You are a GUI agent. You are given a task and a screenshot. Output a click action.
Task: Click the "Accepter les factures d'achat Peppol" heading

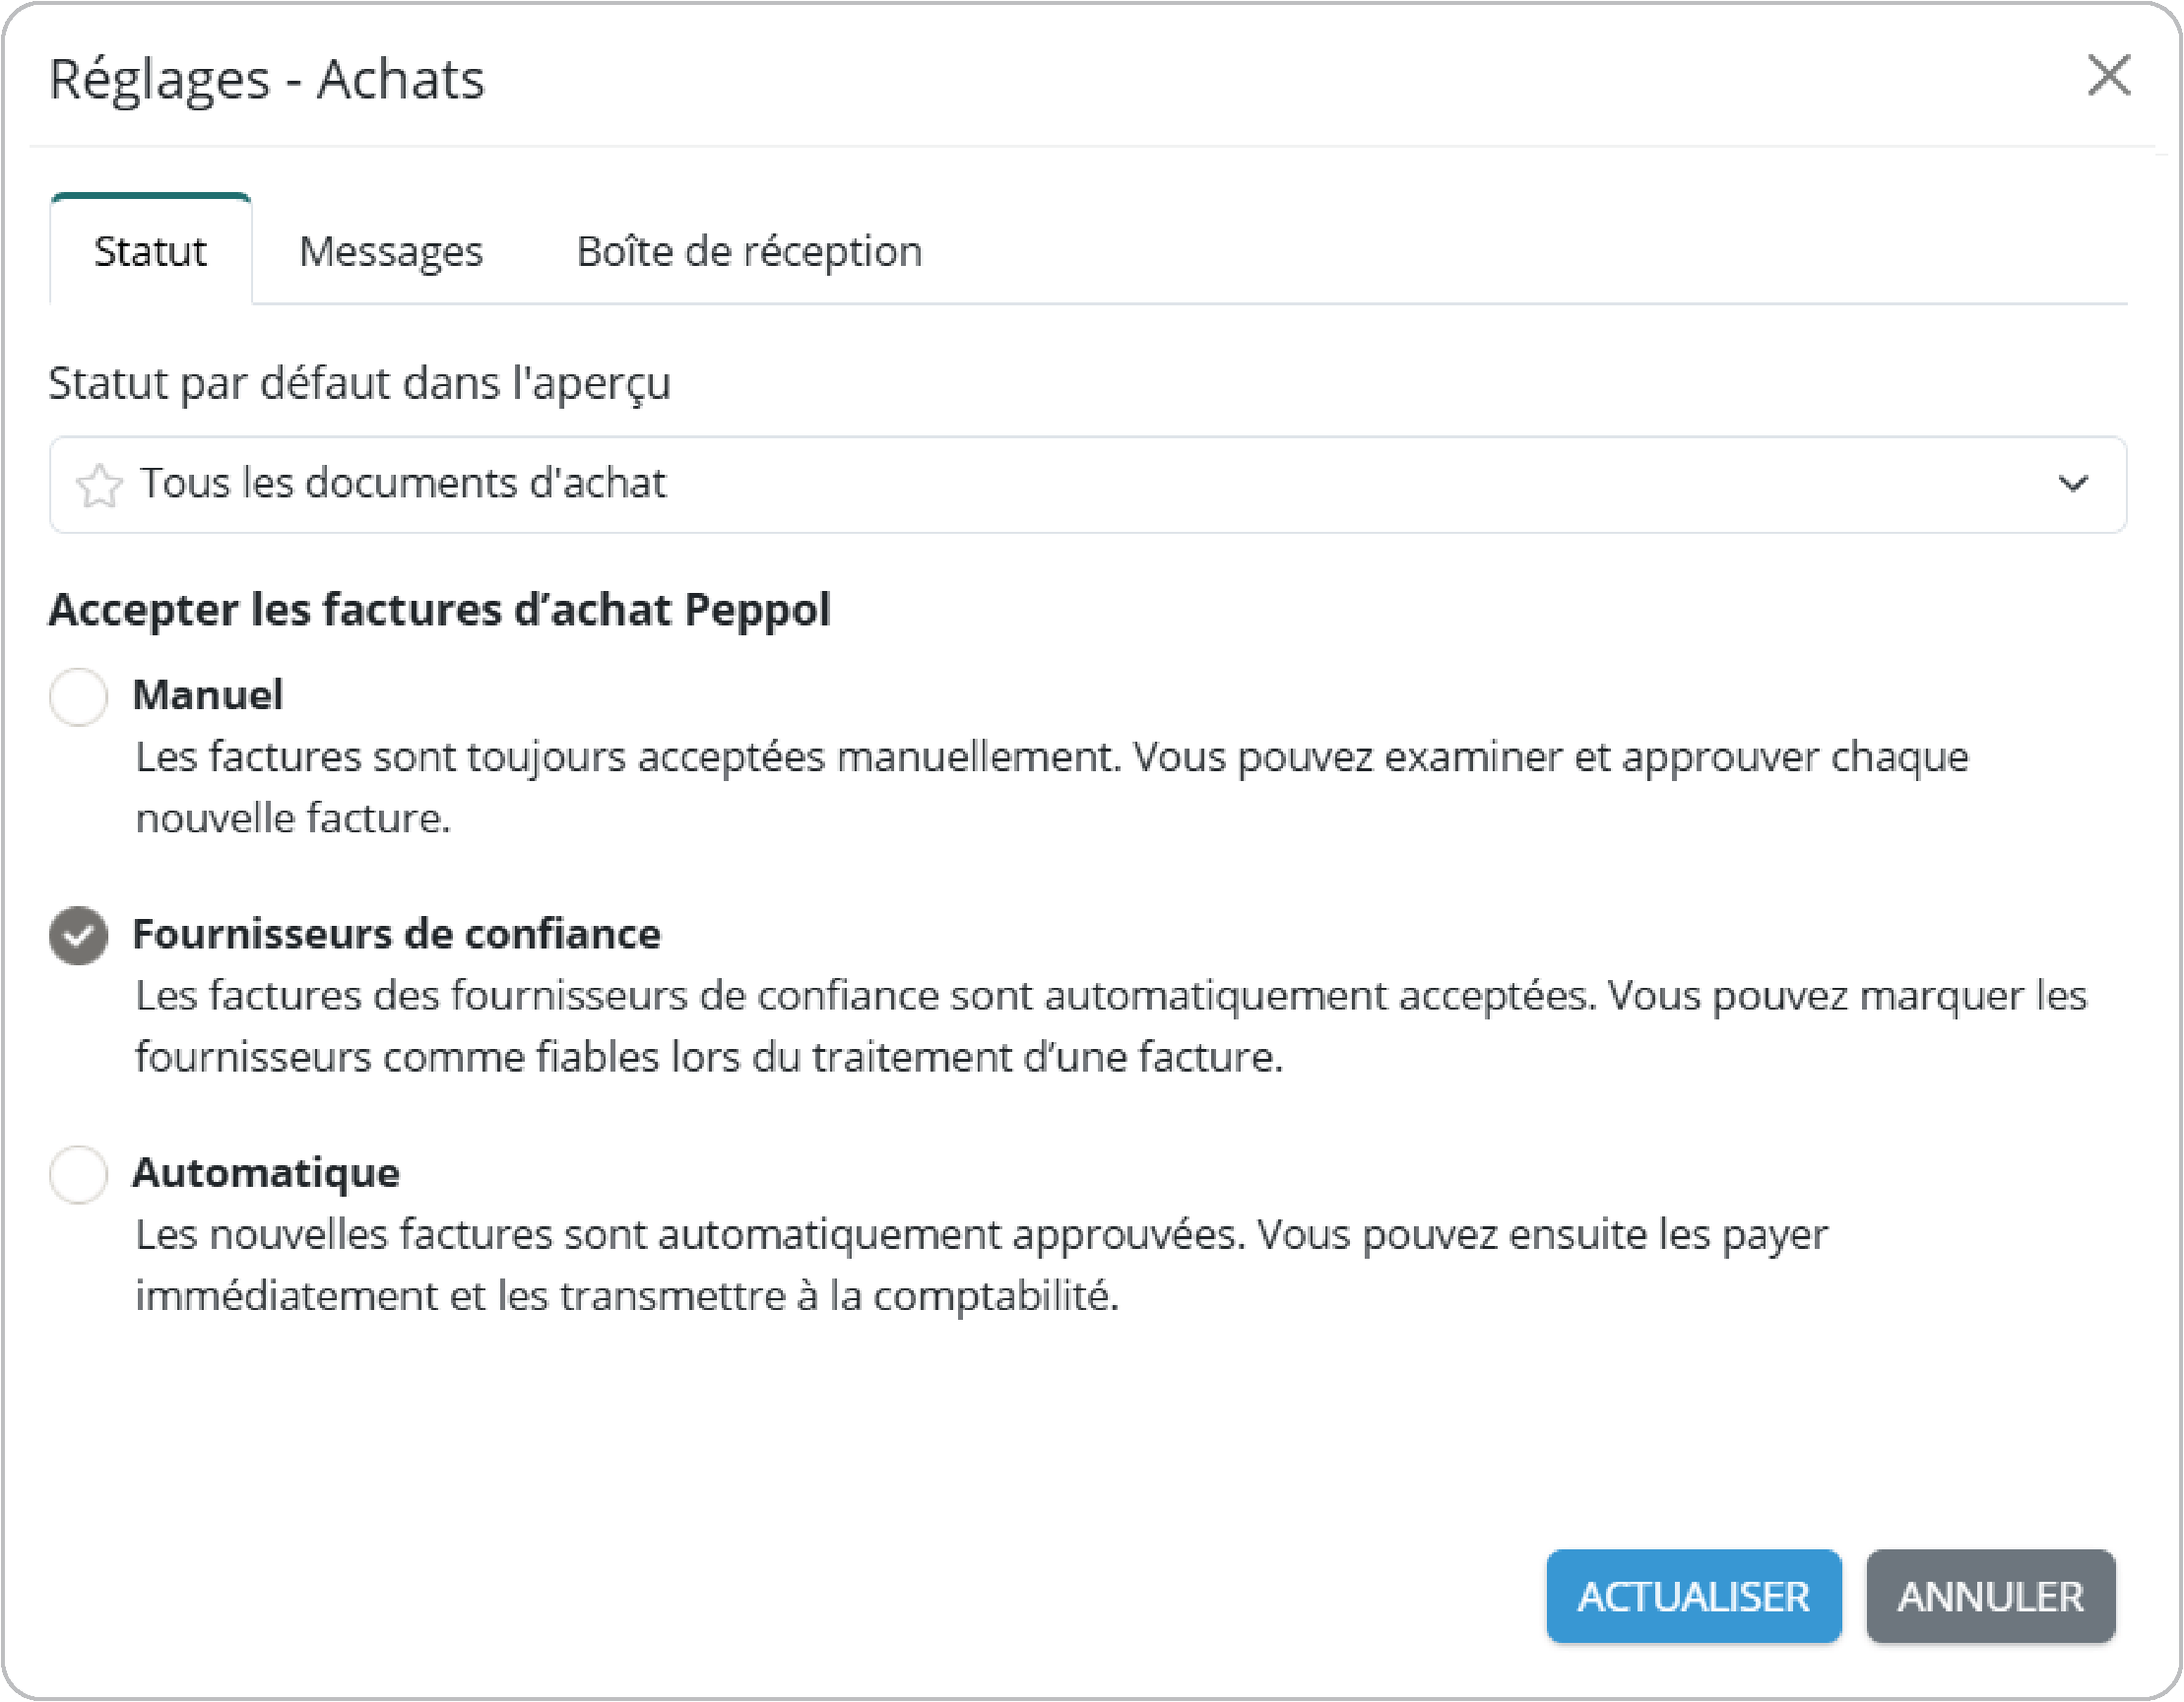[x=439, y=610]
